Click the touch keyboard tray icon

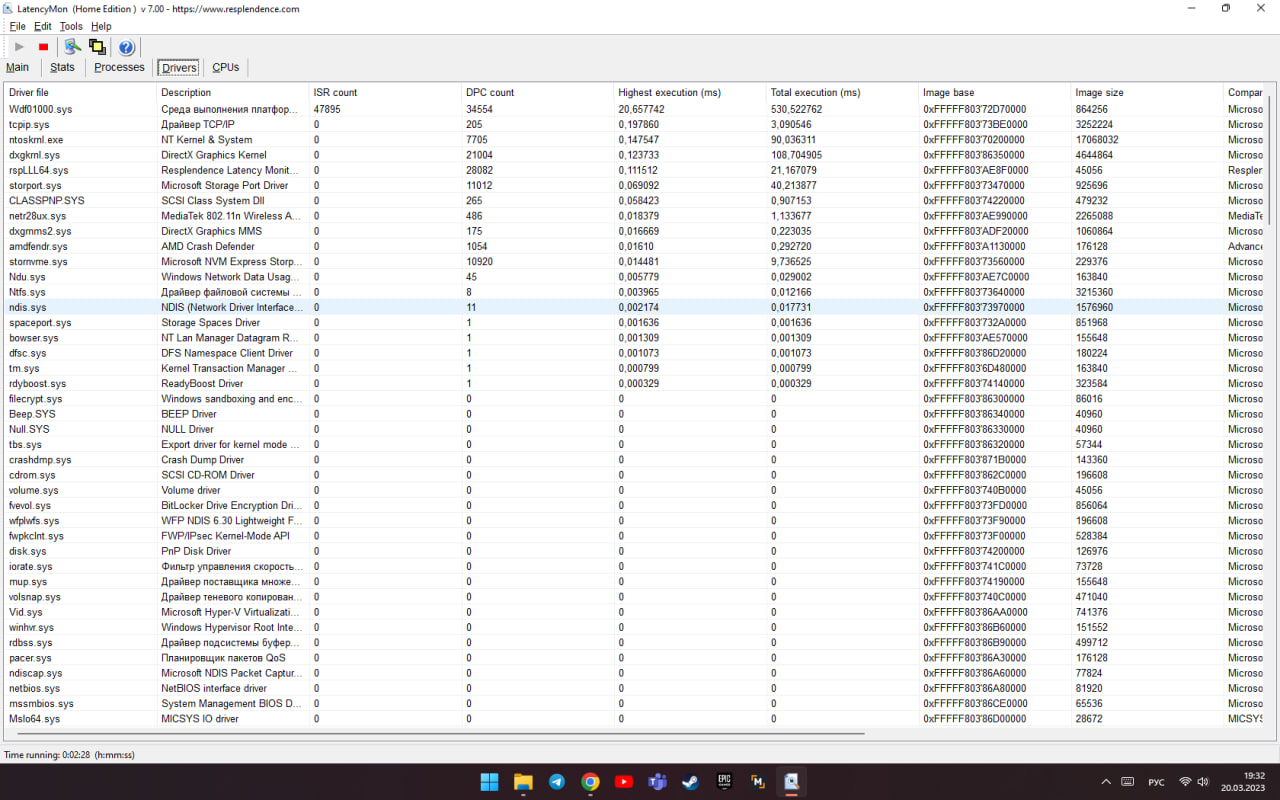pyautogui.click(x=1128, y=782)
